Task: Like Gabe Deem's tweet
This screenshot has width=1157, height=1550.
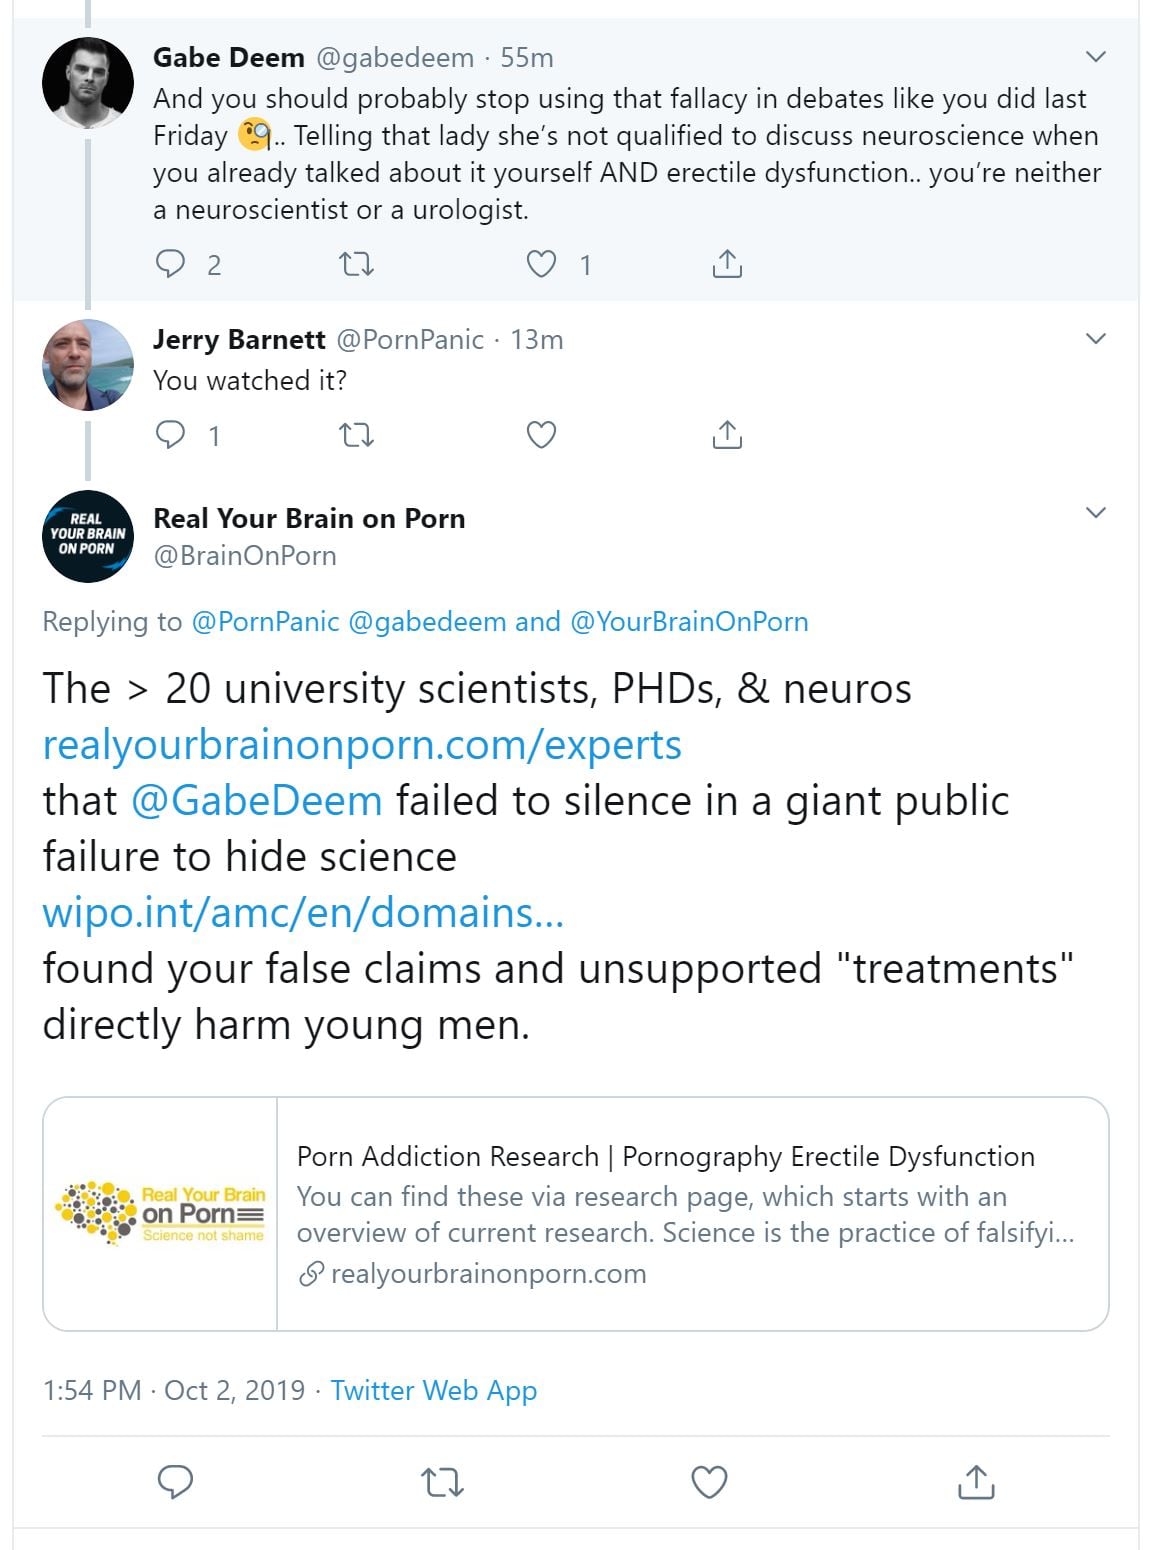Action: 541,264
